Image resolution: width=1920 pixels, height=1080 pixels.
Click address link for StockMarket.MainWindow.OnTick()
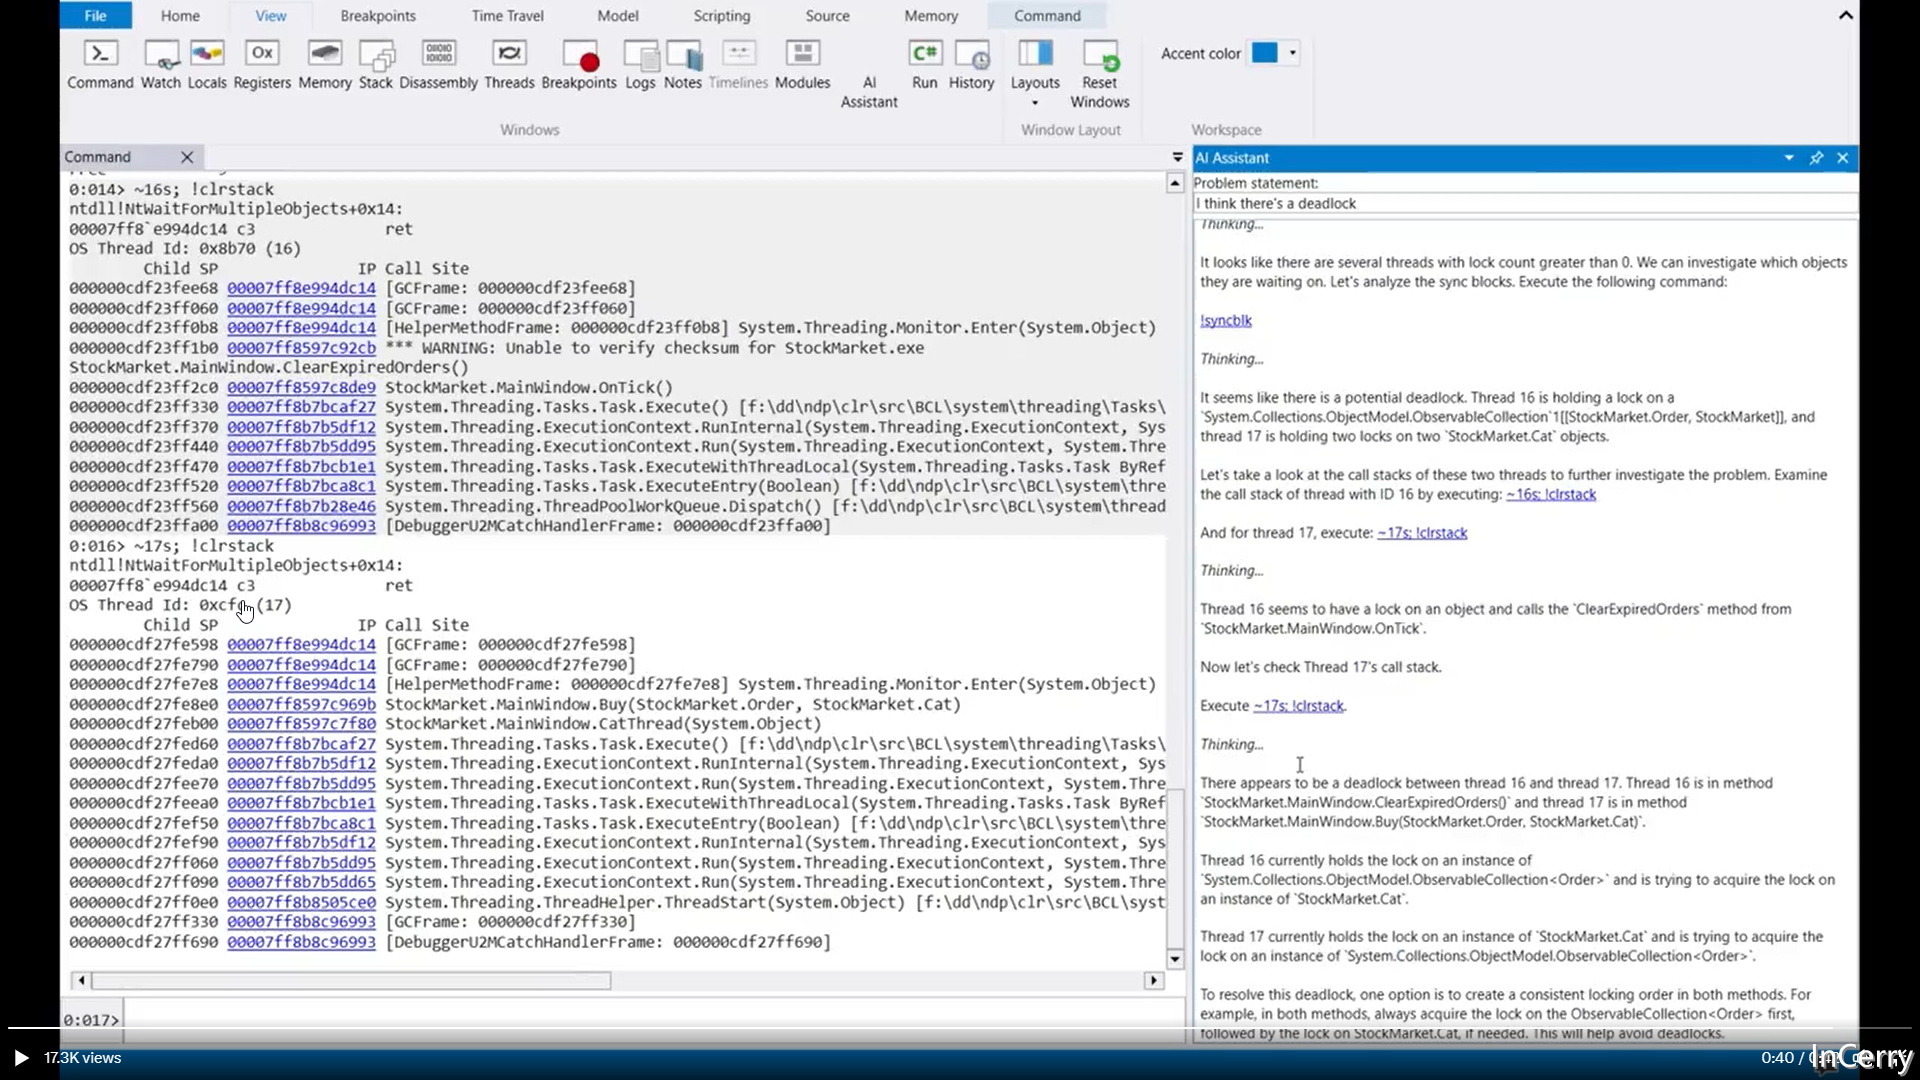coord(301,387)
